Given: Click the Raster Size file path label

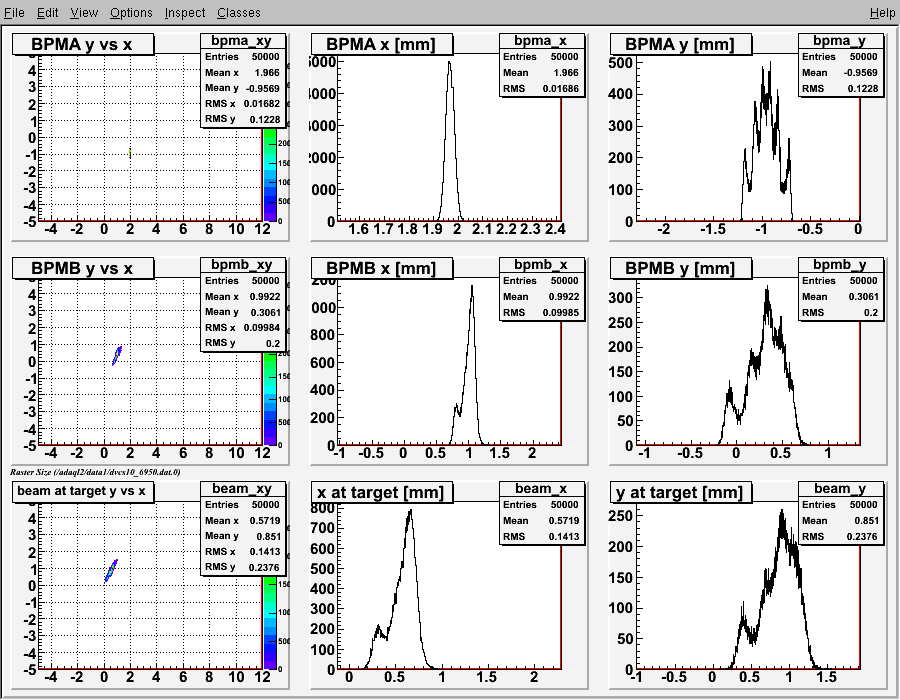Looking at the screenshot, I should pos(95,472).
